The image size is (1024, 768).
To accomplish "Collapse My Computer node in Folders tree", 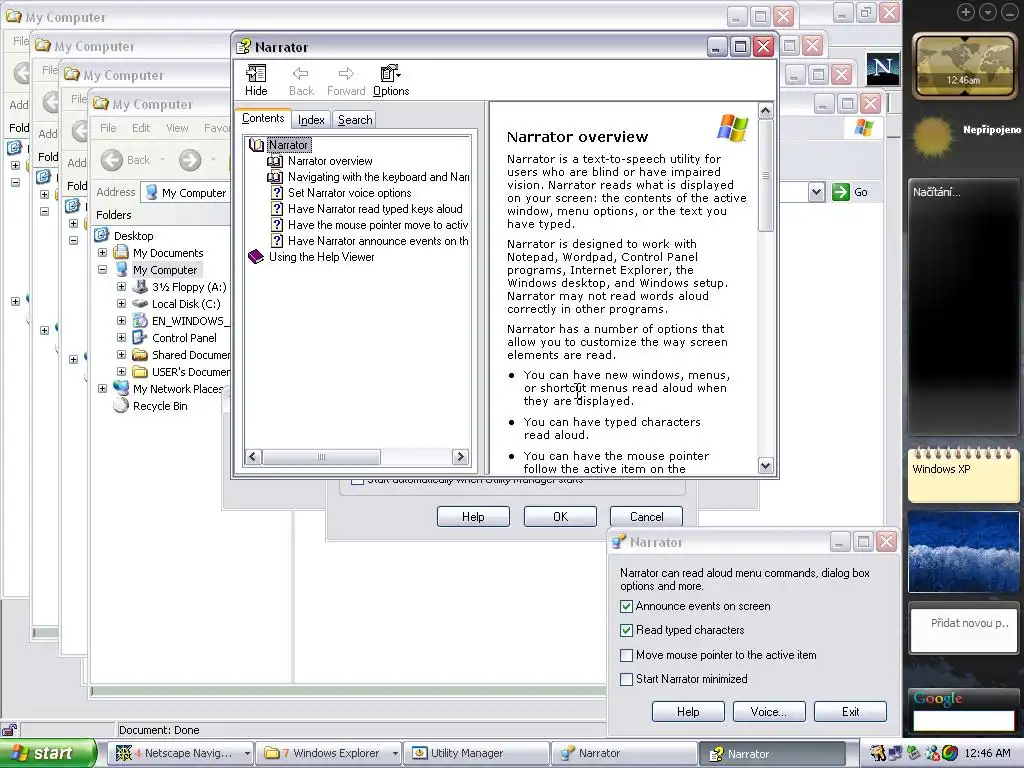I will click(x=103, y=270).
